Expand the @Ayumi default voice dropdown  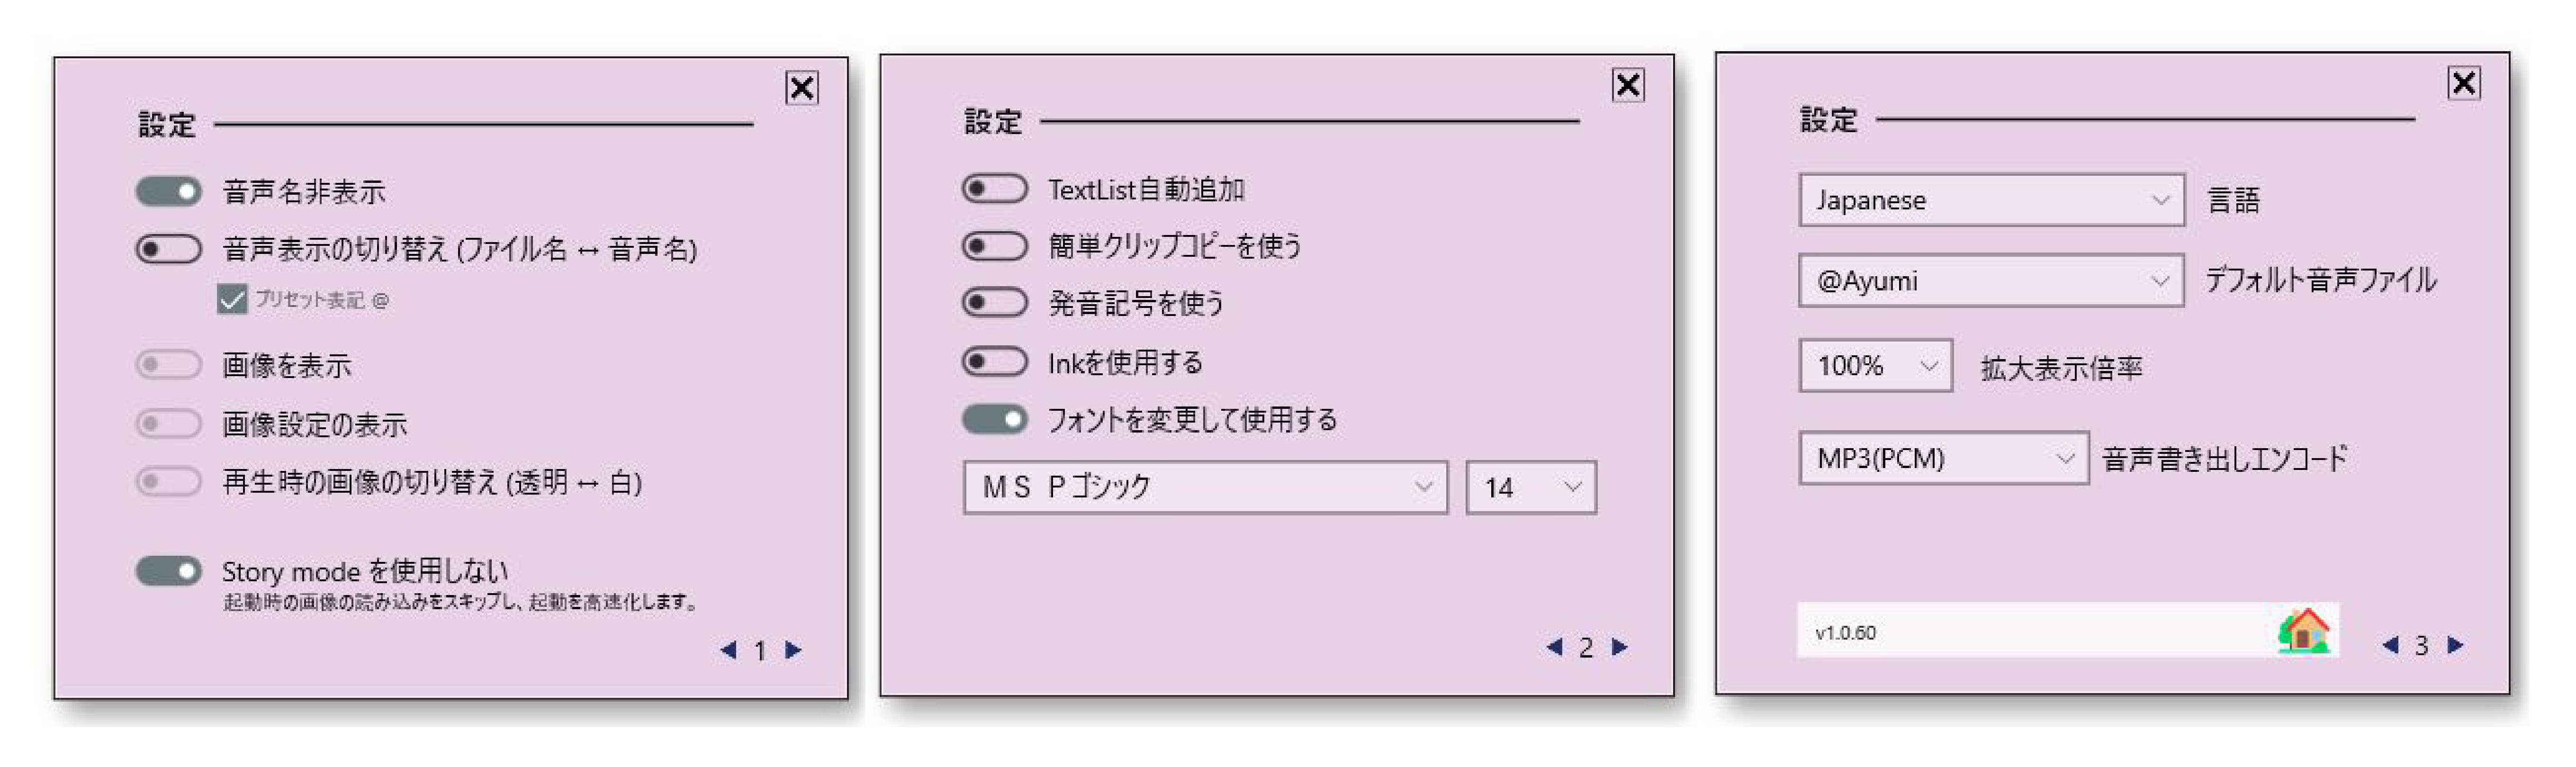[1991, 280]
